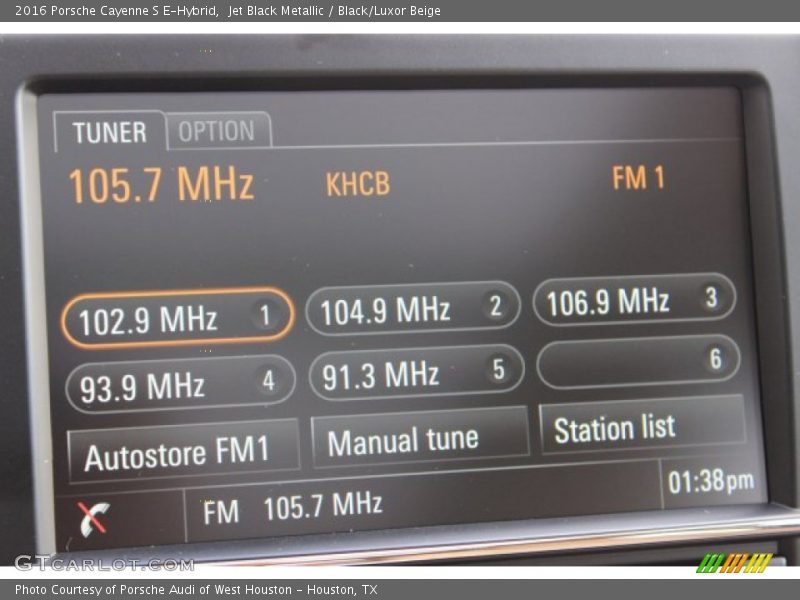The height and width of the screenshot is (600, 800).
Task: Select preset 3 at 106.9 MHz
Action: click(635, 299)
